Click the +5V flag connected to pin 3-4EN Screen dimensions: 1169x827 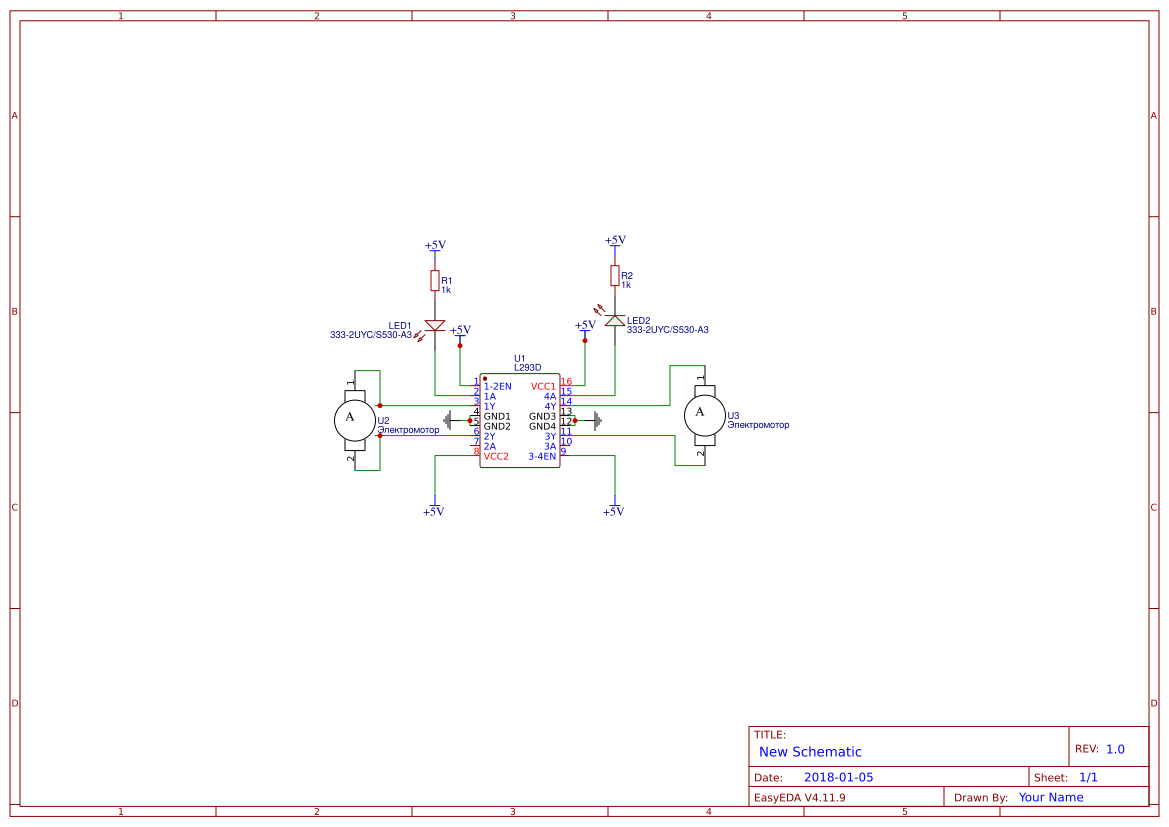[x=615, y=506]
